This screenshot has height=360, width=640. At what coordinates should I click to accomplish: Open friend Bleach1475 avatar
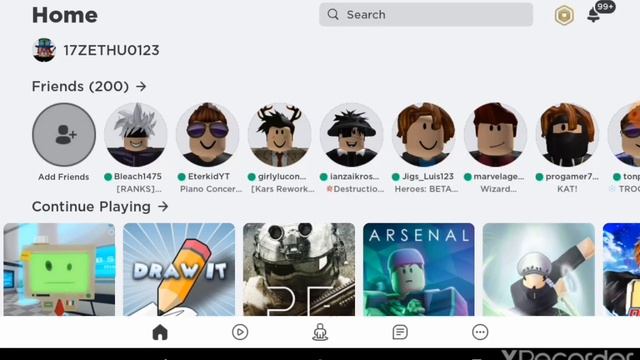(136, 135)
